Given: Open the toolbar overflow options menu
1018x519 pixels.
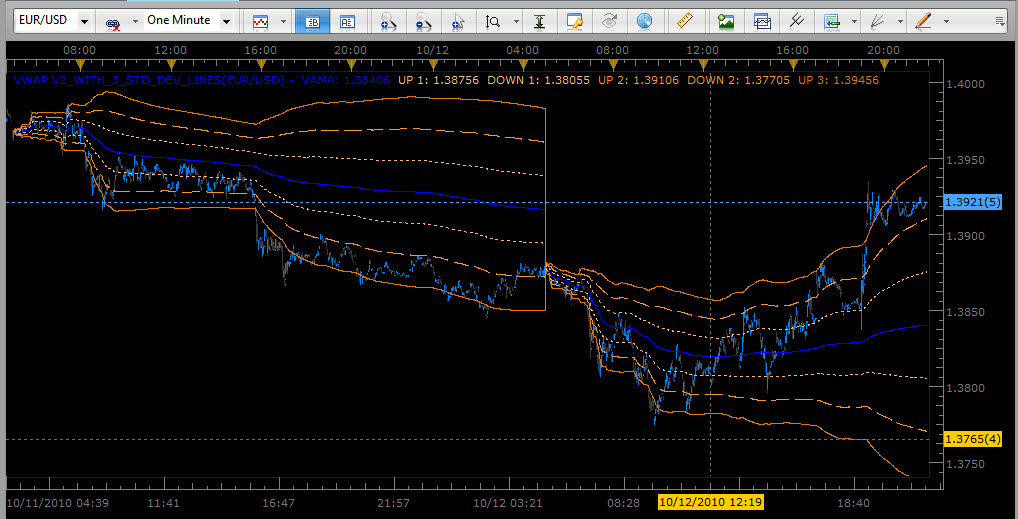Looking at the screenshot, I should (x=1000, y=21).
